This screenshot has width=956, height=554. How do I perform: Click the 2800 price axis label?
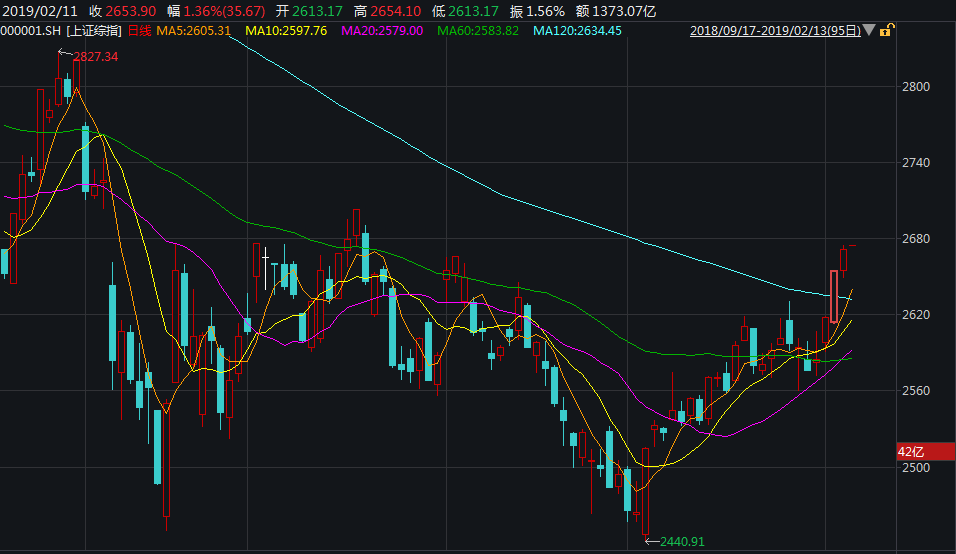pos(917,86)
